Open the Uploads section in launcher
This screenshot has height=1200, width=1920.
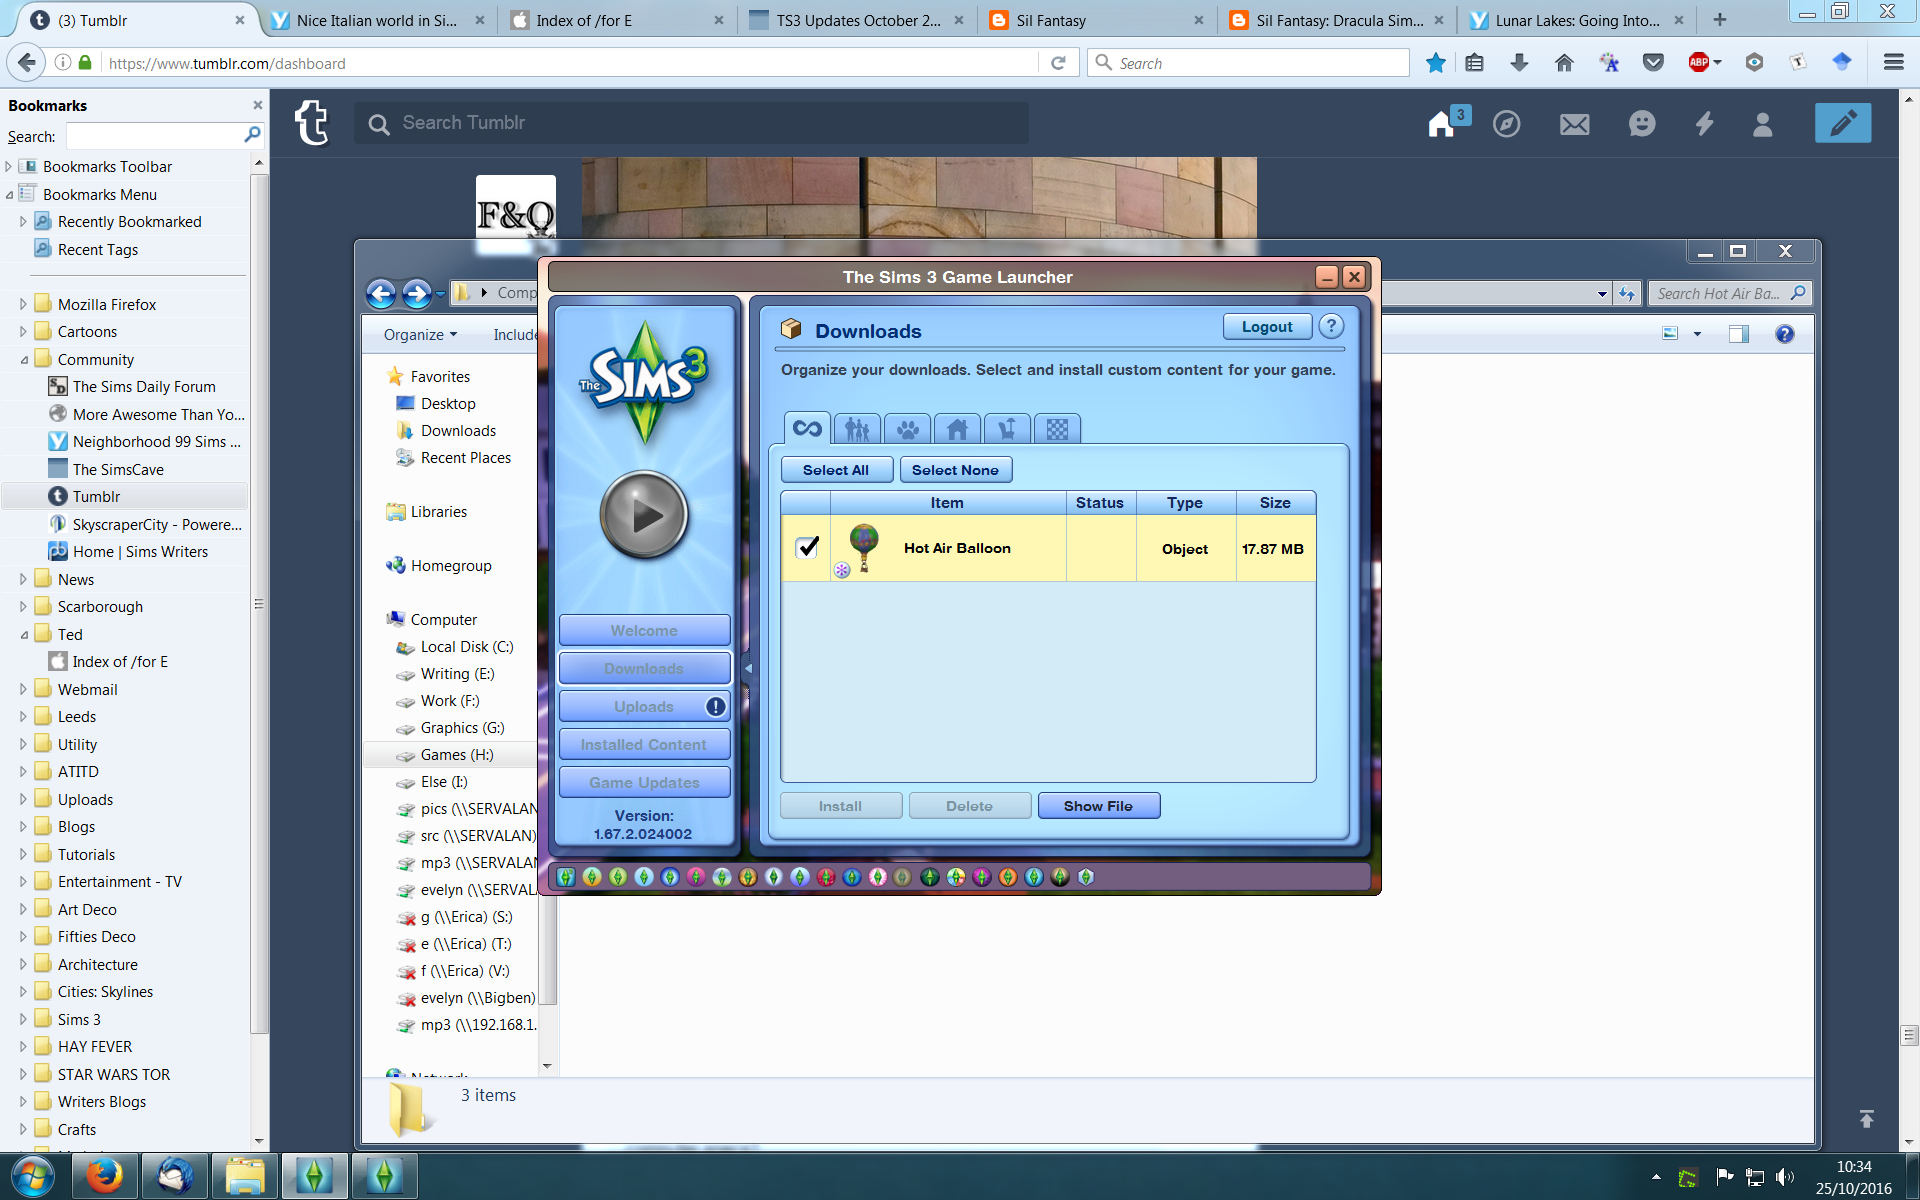point(644,707)
